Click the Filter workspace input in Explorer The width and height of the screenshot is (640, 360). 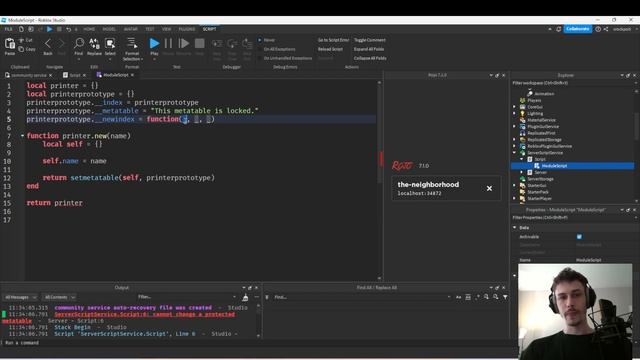(x=573, y=83)
